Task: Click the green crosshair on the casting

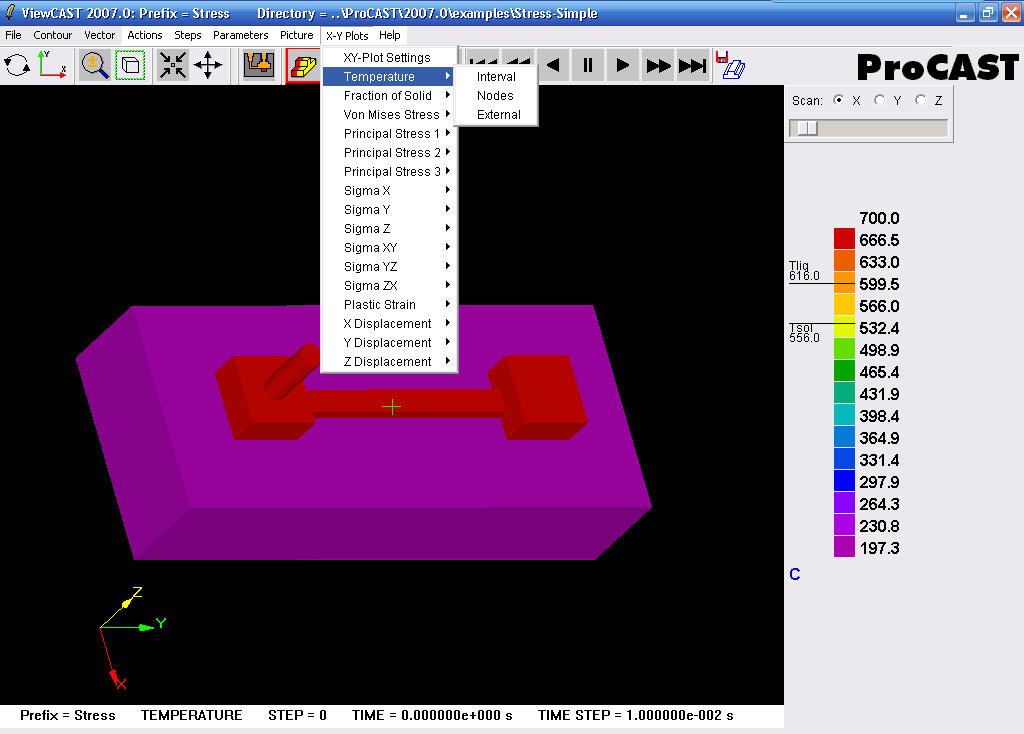Action: (392, 407)
